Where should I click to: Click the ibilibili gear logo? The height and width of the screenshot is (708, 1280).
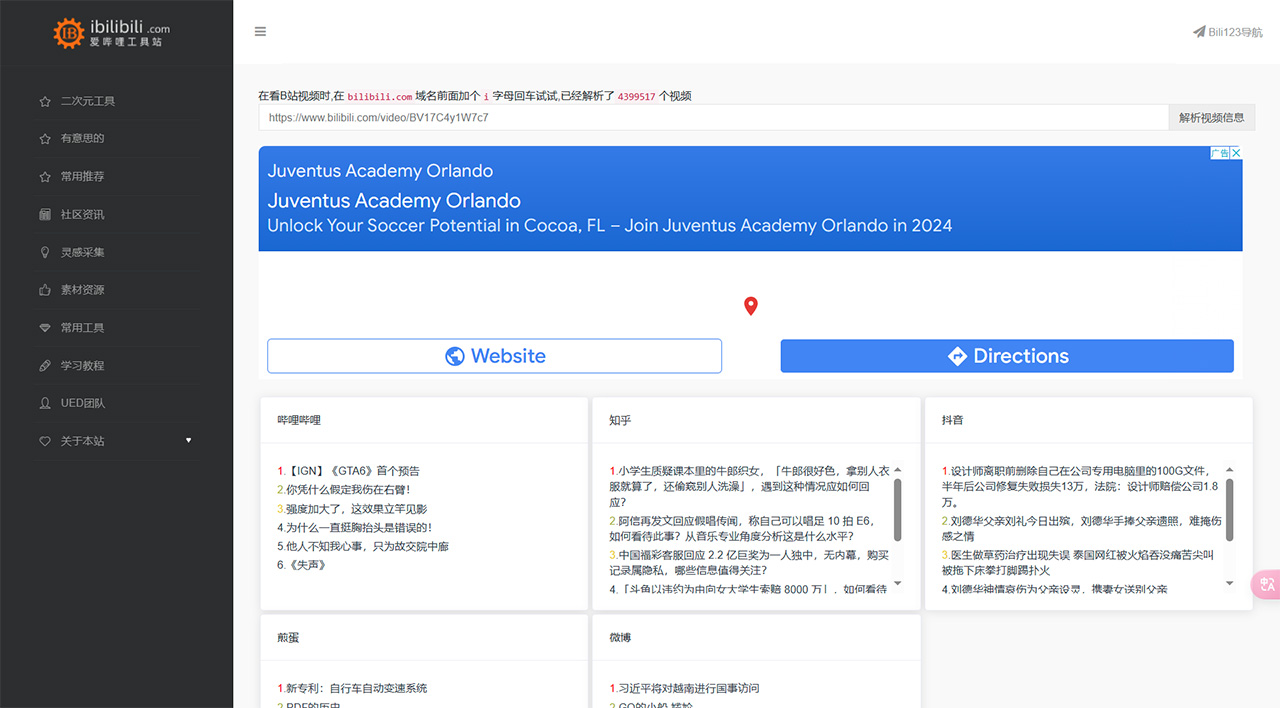pyautogui.click(x=69, y=33)
